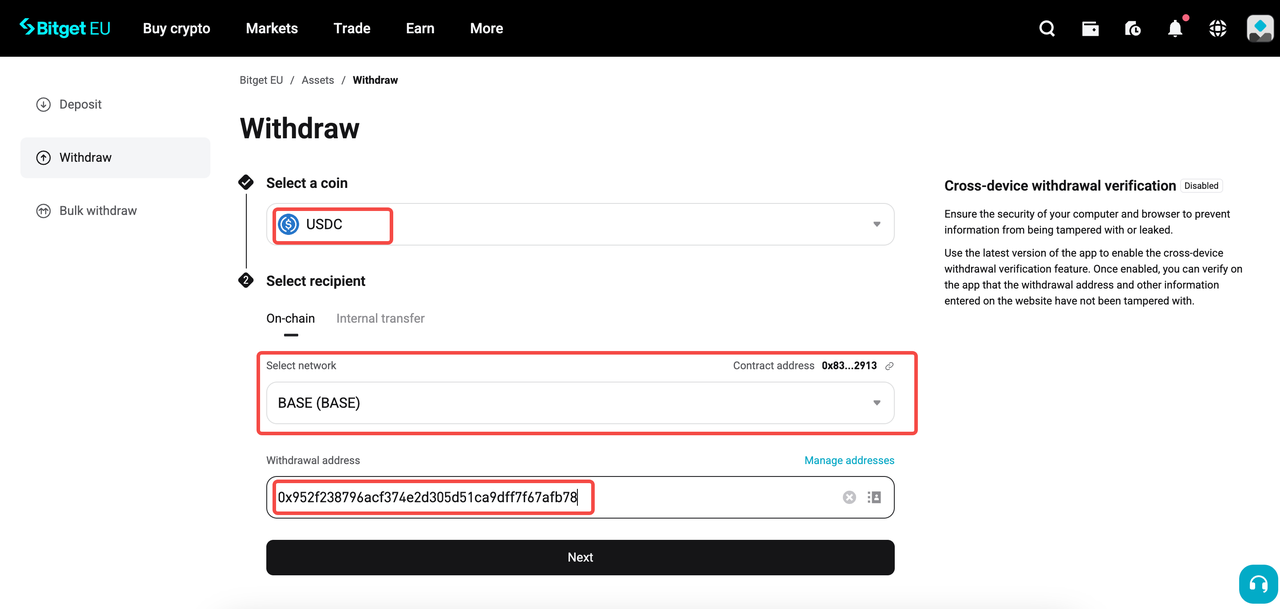The height and width of the screenshot is (609, 1280).
Task: Click the Assets breadcrumb link
Action: [318, 80]
